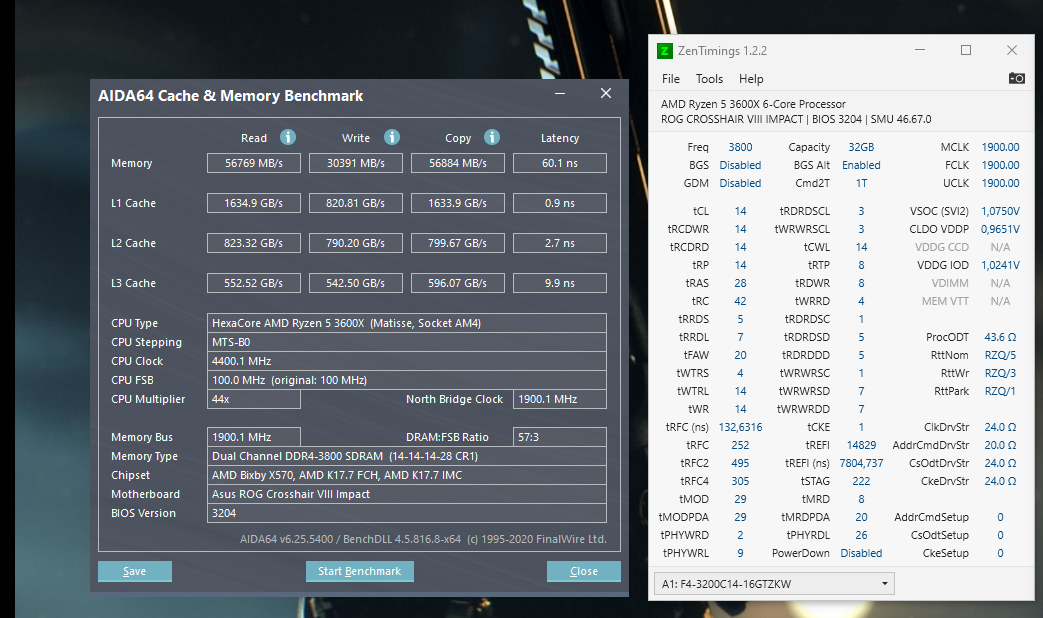Image resolution: width=1043 pixels, height=618 pixels.
Task: Click CLDO VDDP value 0,9651V
Action: point(1000,229)
